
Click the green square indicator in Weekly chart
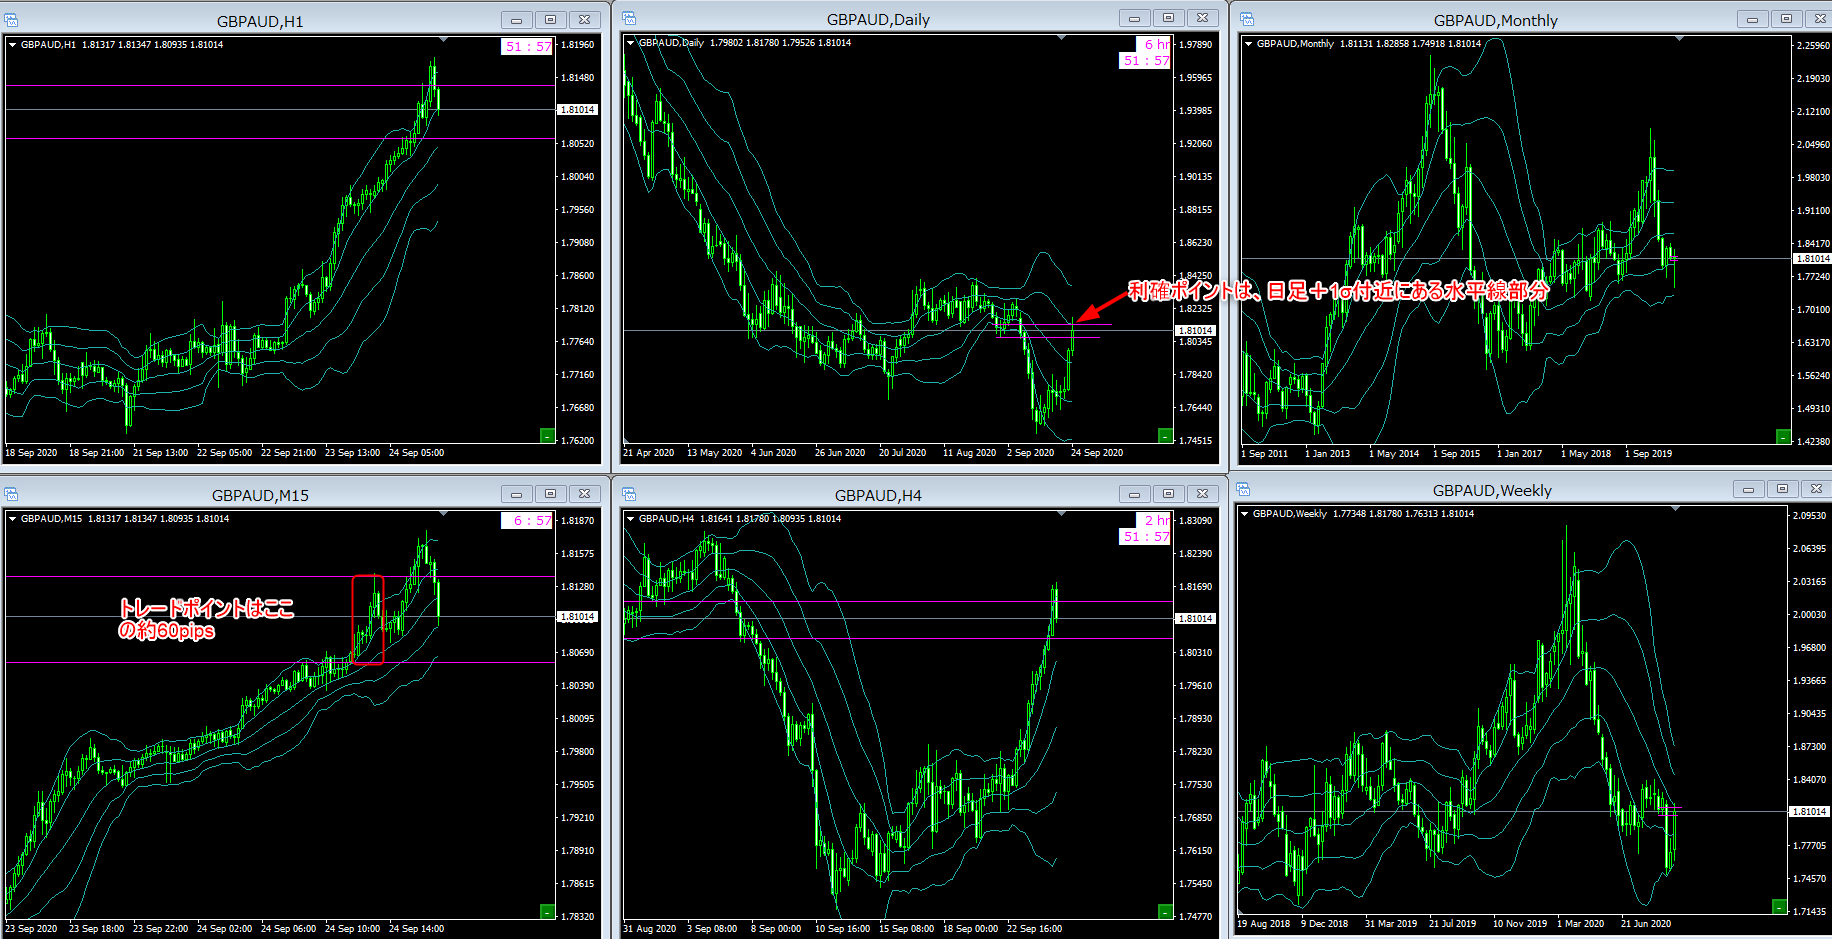[x=1779, y=906]
